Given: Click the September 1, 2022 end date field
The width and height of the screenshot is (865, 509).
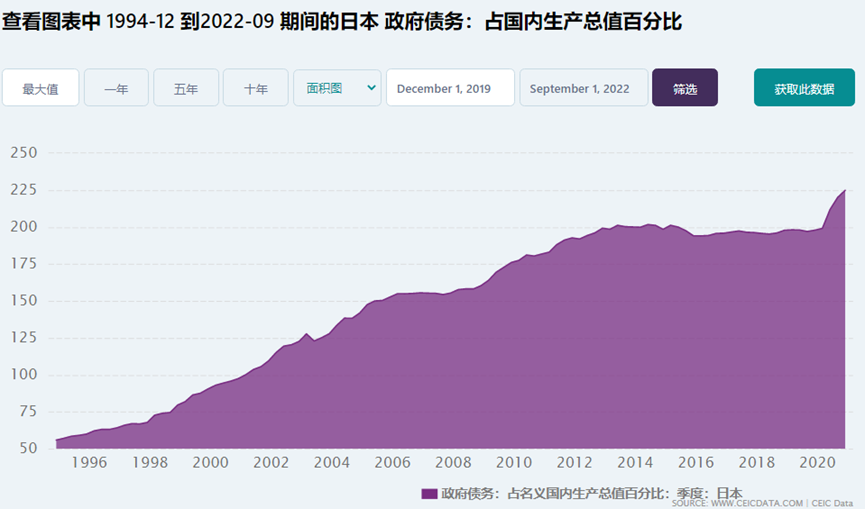Looking at the screenshot, I should pyautogui.click(x=584, y=88).
